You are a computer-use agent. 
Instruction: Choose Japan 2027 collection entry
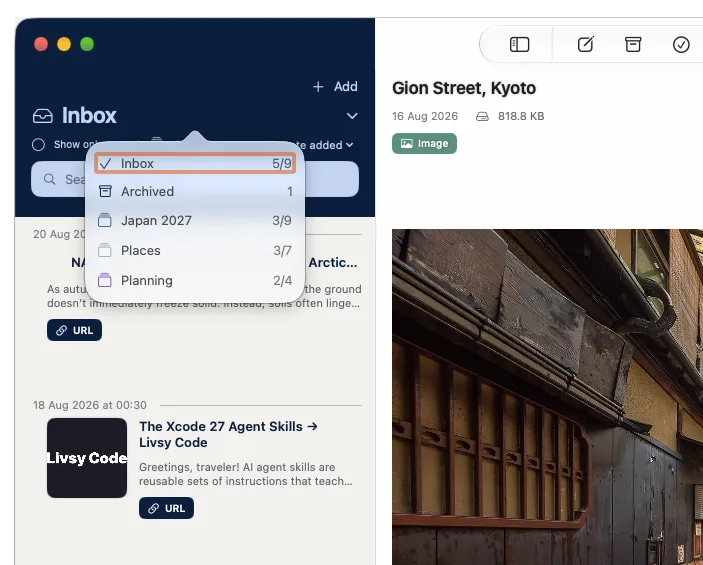tap(195, 220)
